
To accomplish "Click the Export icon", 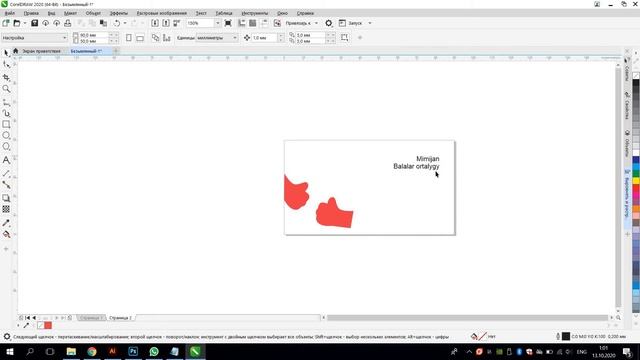I will tap(166, 23).
